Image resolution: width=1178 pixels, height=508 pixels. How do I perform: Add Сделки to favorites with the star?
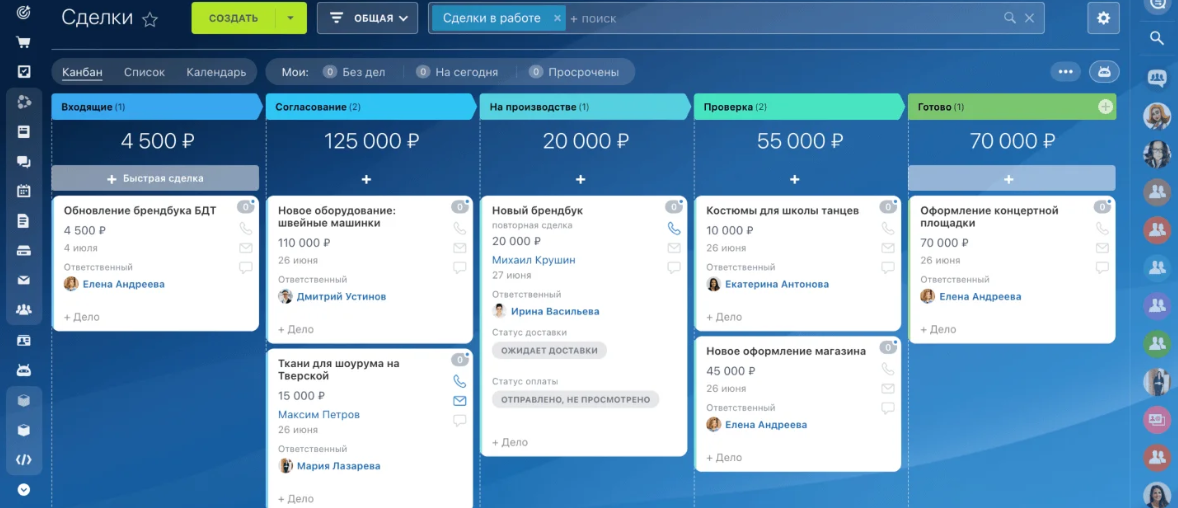[150, 19]
